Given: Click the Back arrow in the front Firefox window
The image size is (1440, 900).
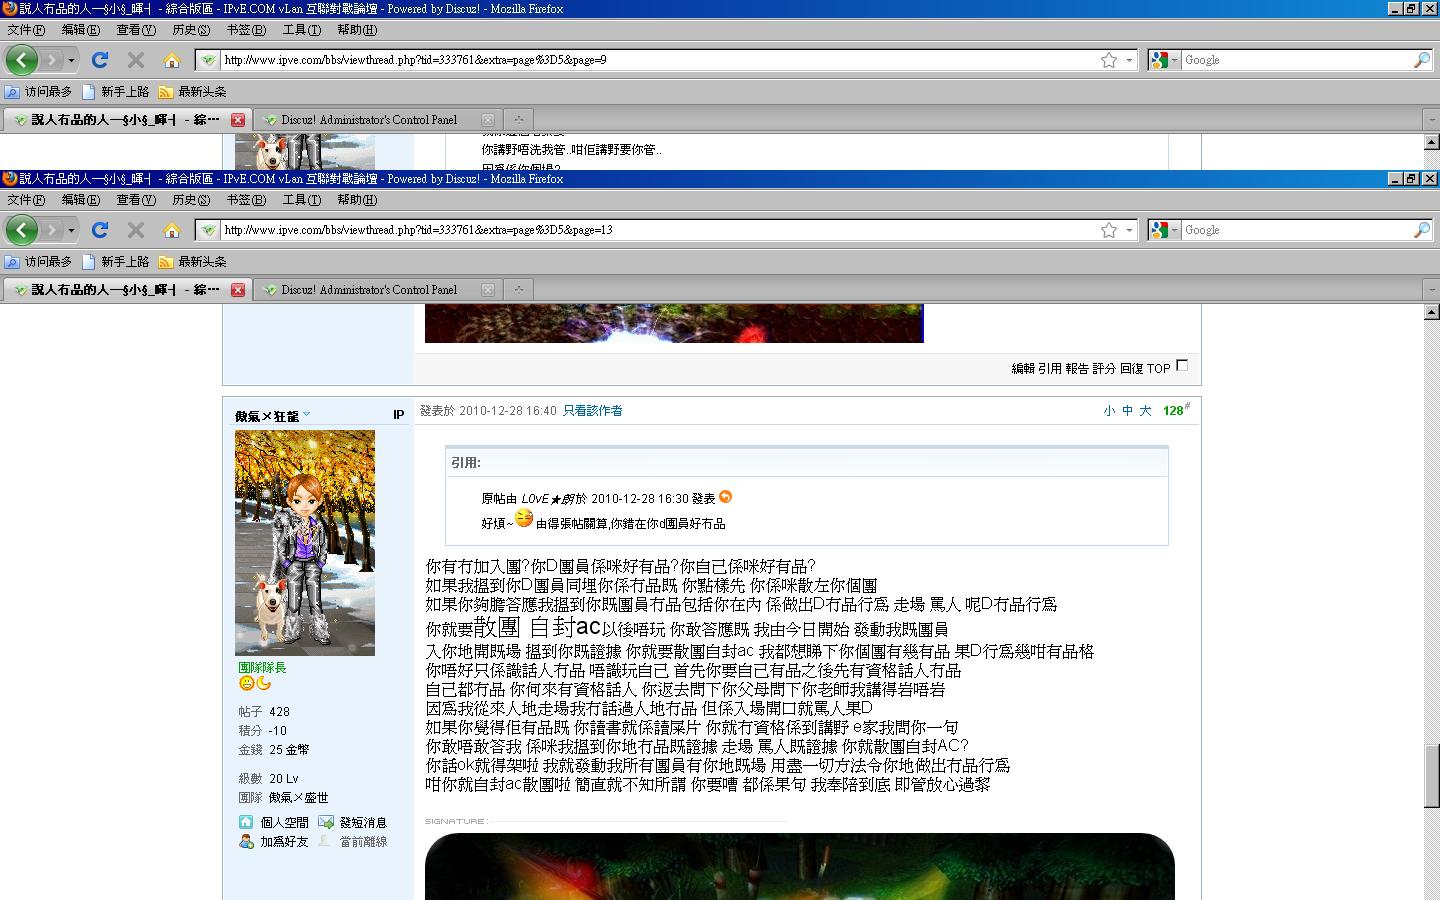Looking at the screenshot, I should click(x=21, y=230).
